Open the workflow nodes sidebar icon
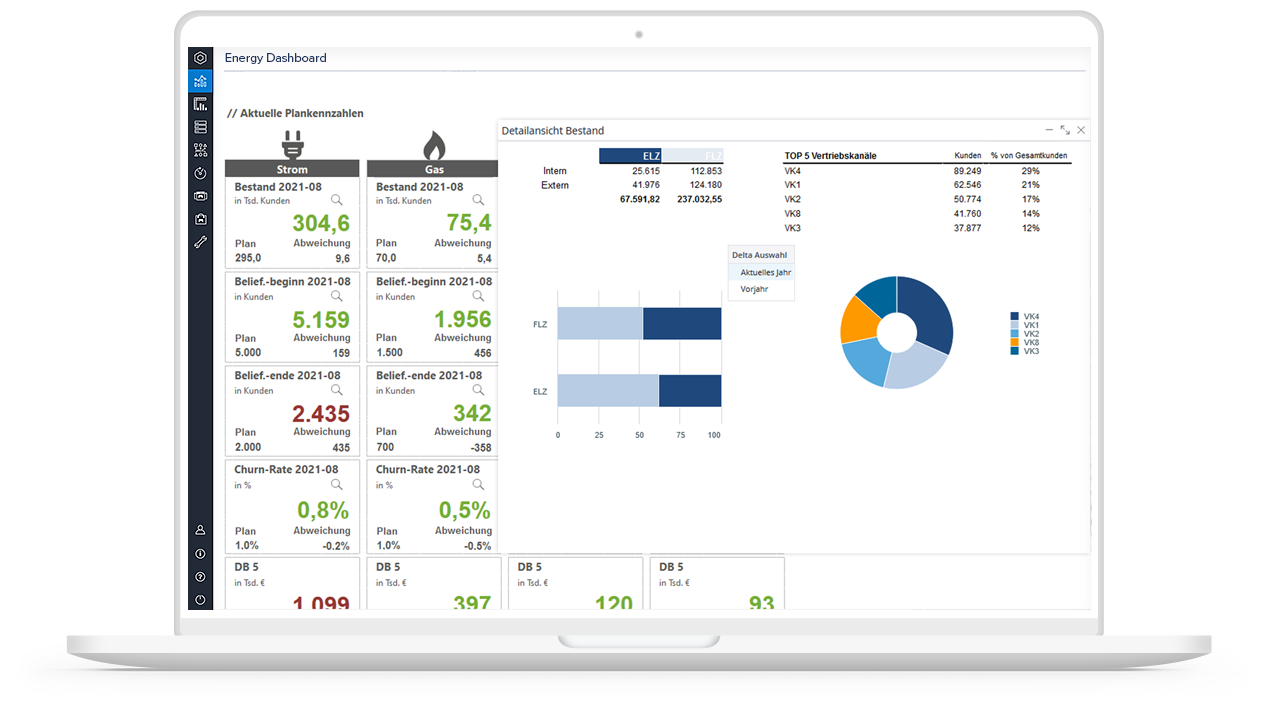The width and height of the screenshot is (1280, 720). point(200,150)
